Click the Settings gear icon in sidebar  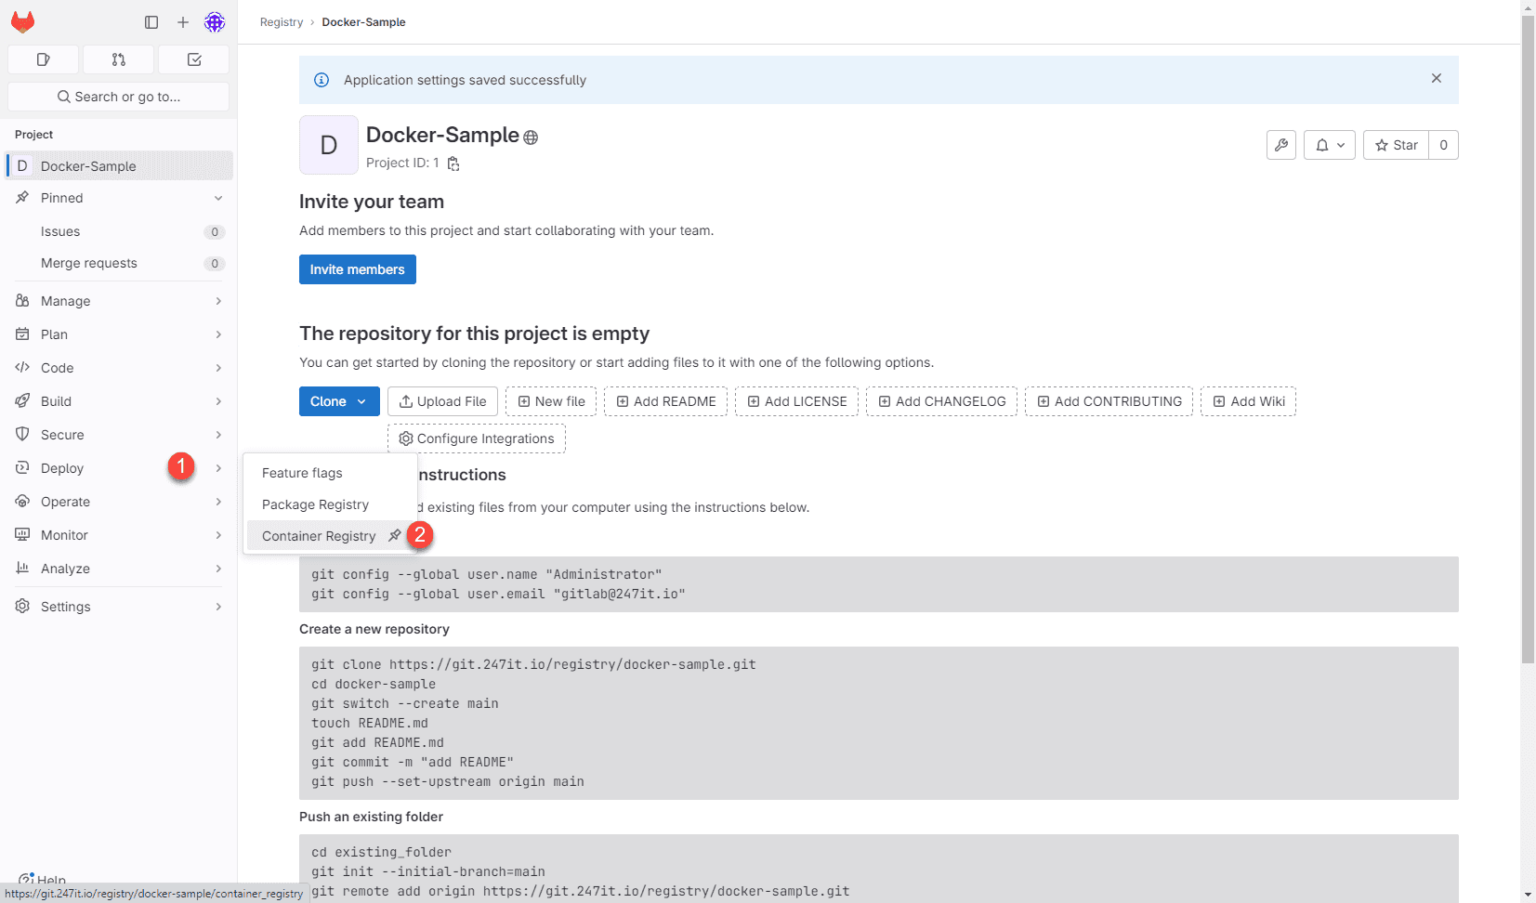pos(22,606)
